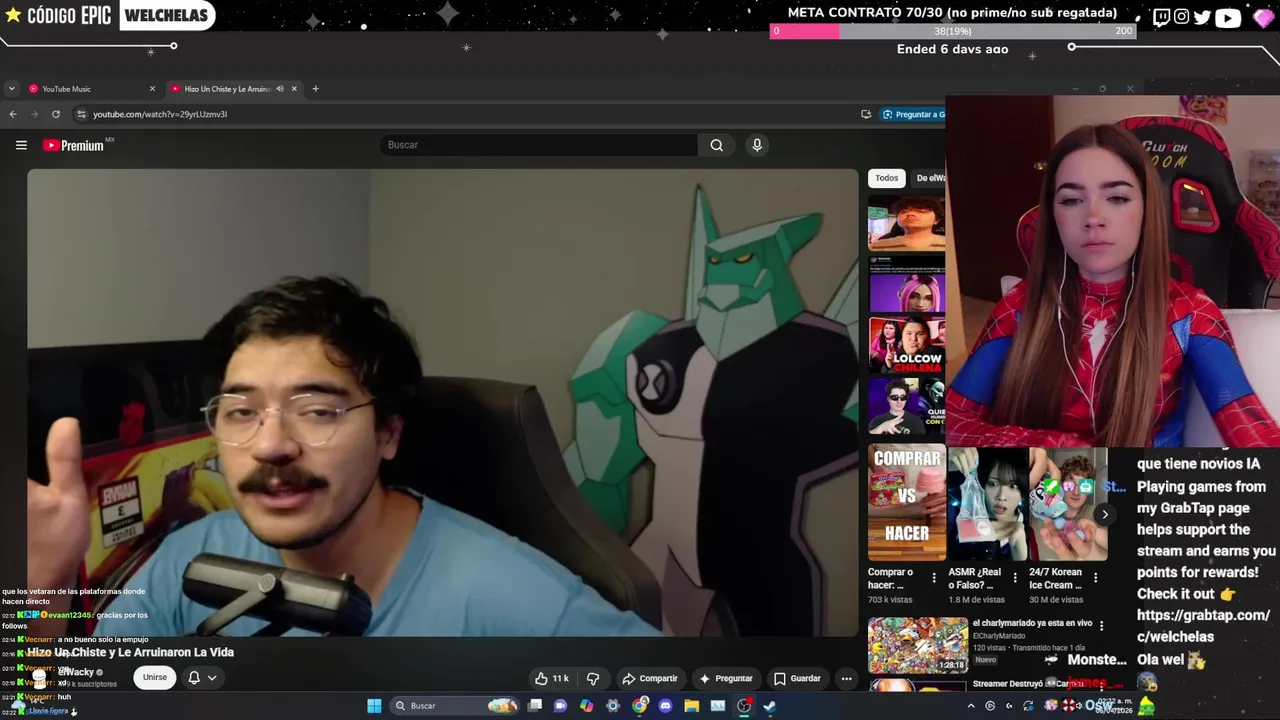The width and height of the screenshot is (1280, 720).
Task: Click the install/cast icon in address bar
Action: coord(866,114)
